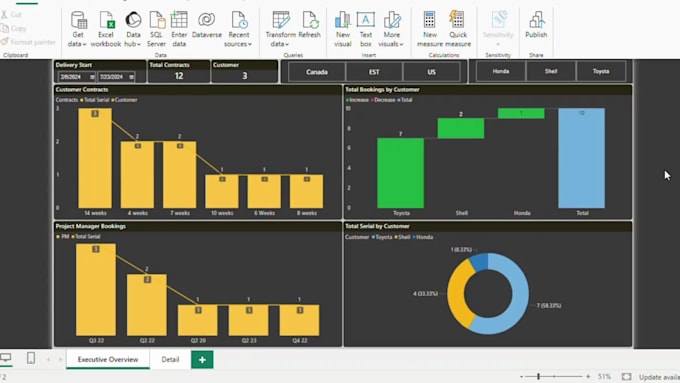Filter by US slicer button
The image size is (680, 383).
(x=432, y=72)
